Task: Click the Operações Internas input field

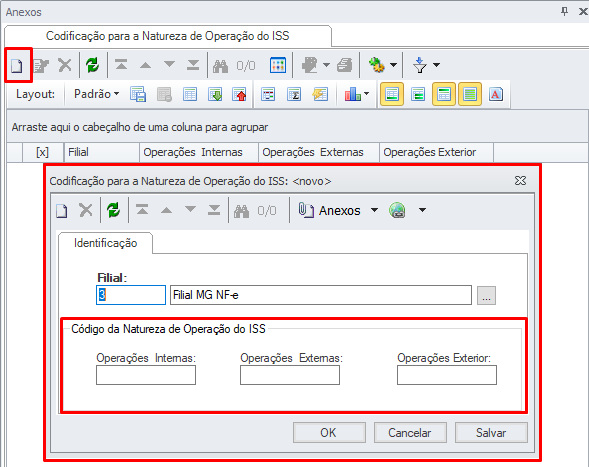Action: (x=146, y=375)
